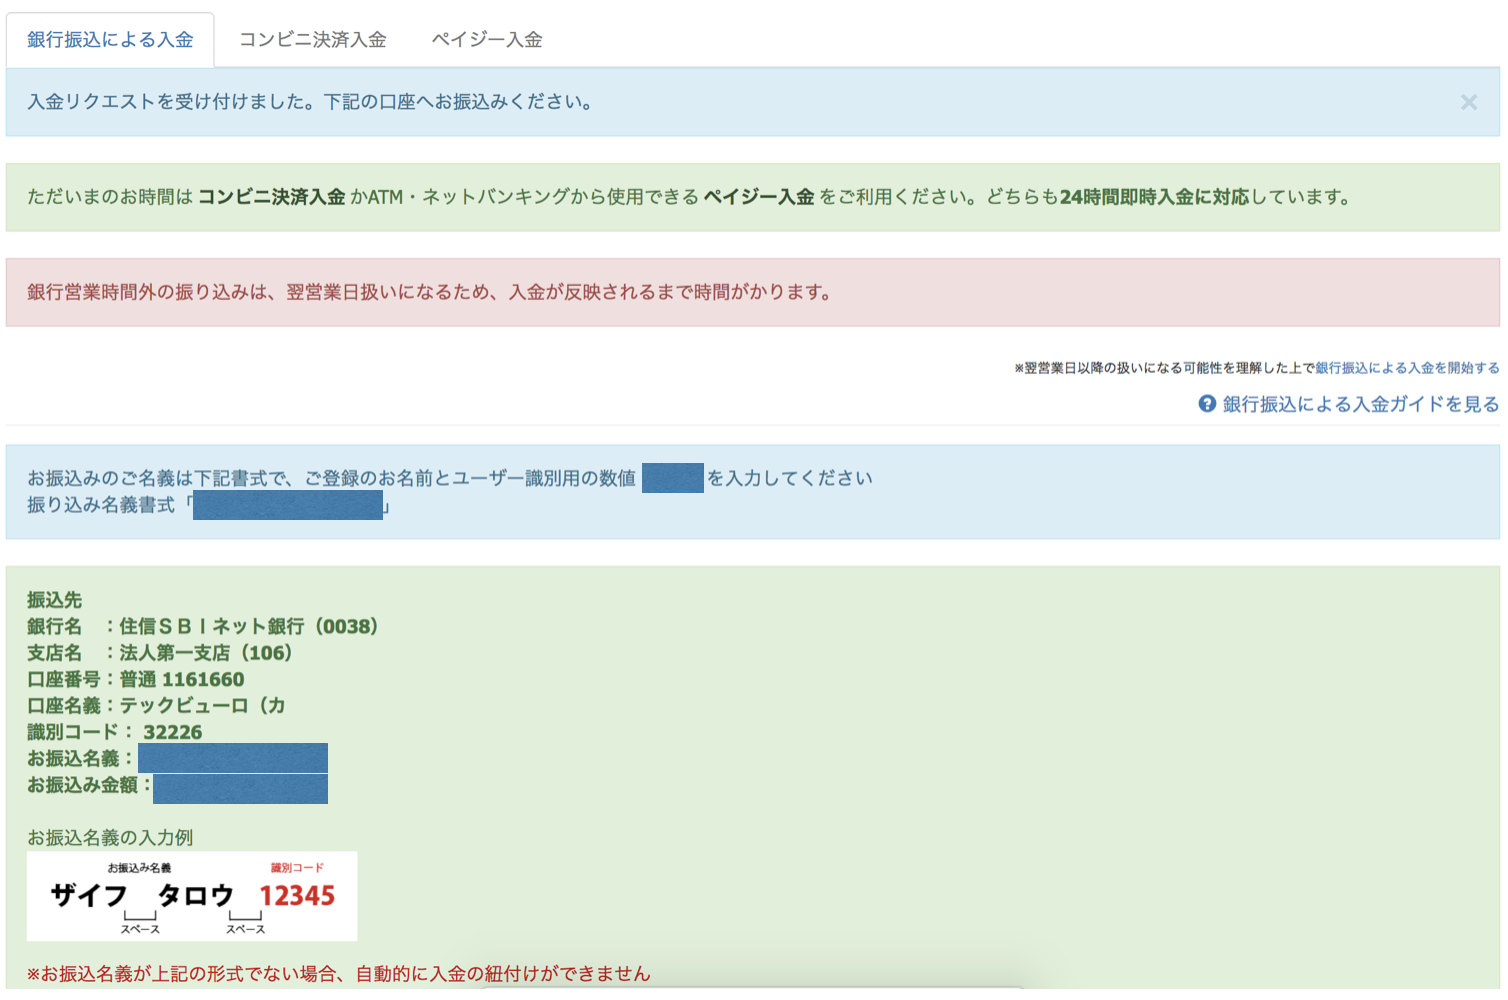Select the bank name 住信SBIネット銀行(0038)
Image resolution: width=1508 pixels, height=1000 pixels.
249,627
